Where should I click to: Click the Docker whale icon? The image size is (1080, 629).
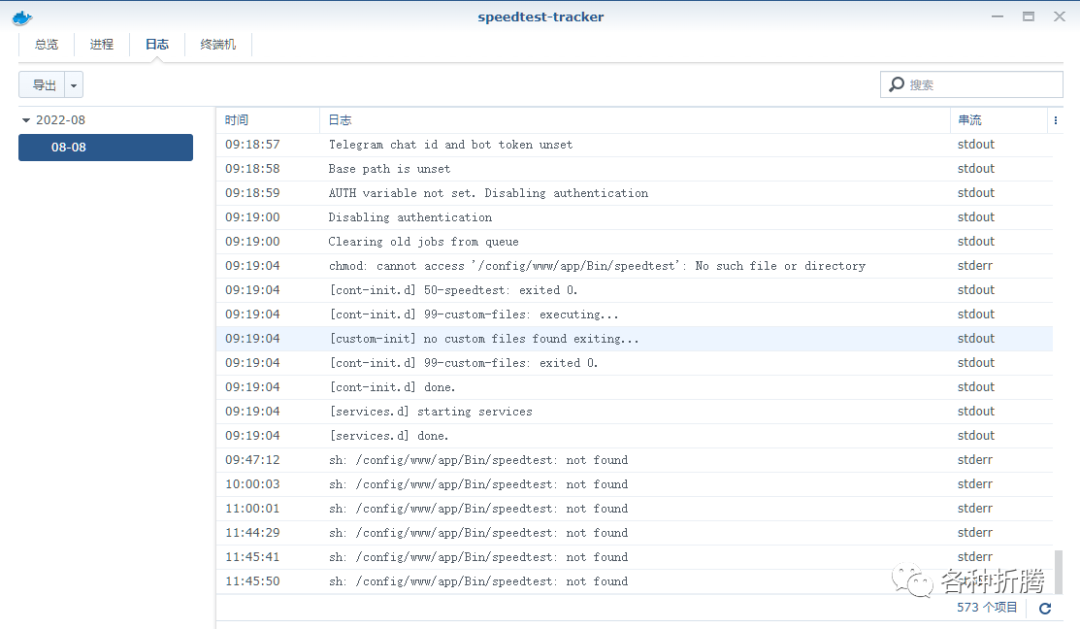coord(22,17)
